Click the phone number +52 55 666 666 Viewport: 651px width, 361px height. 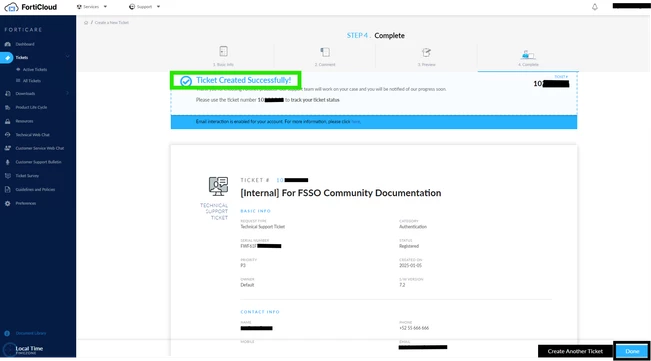tap(414, 328)
